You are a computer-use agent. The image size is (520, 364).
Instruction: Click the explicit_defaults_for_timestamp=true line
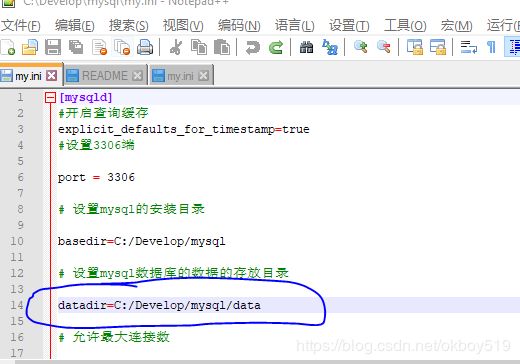point(184,129)
